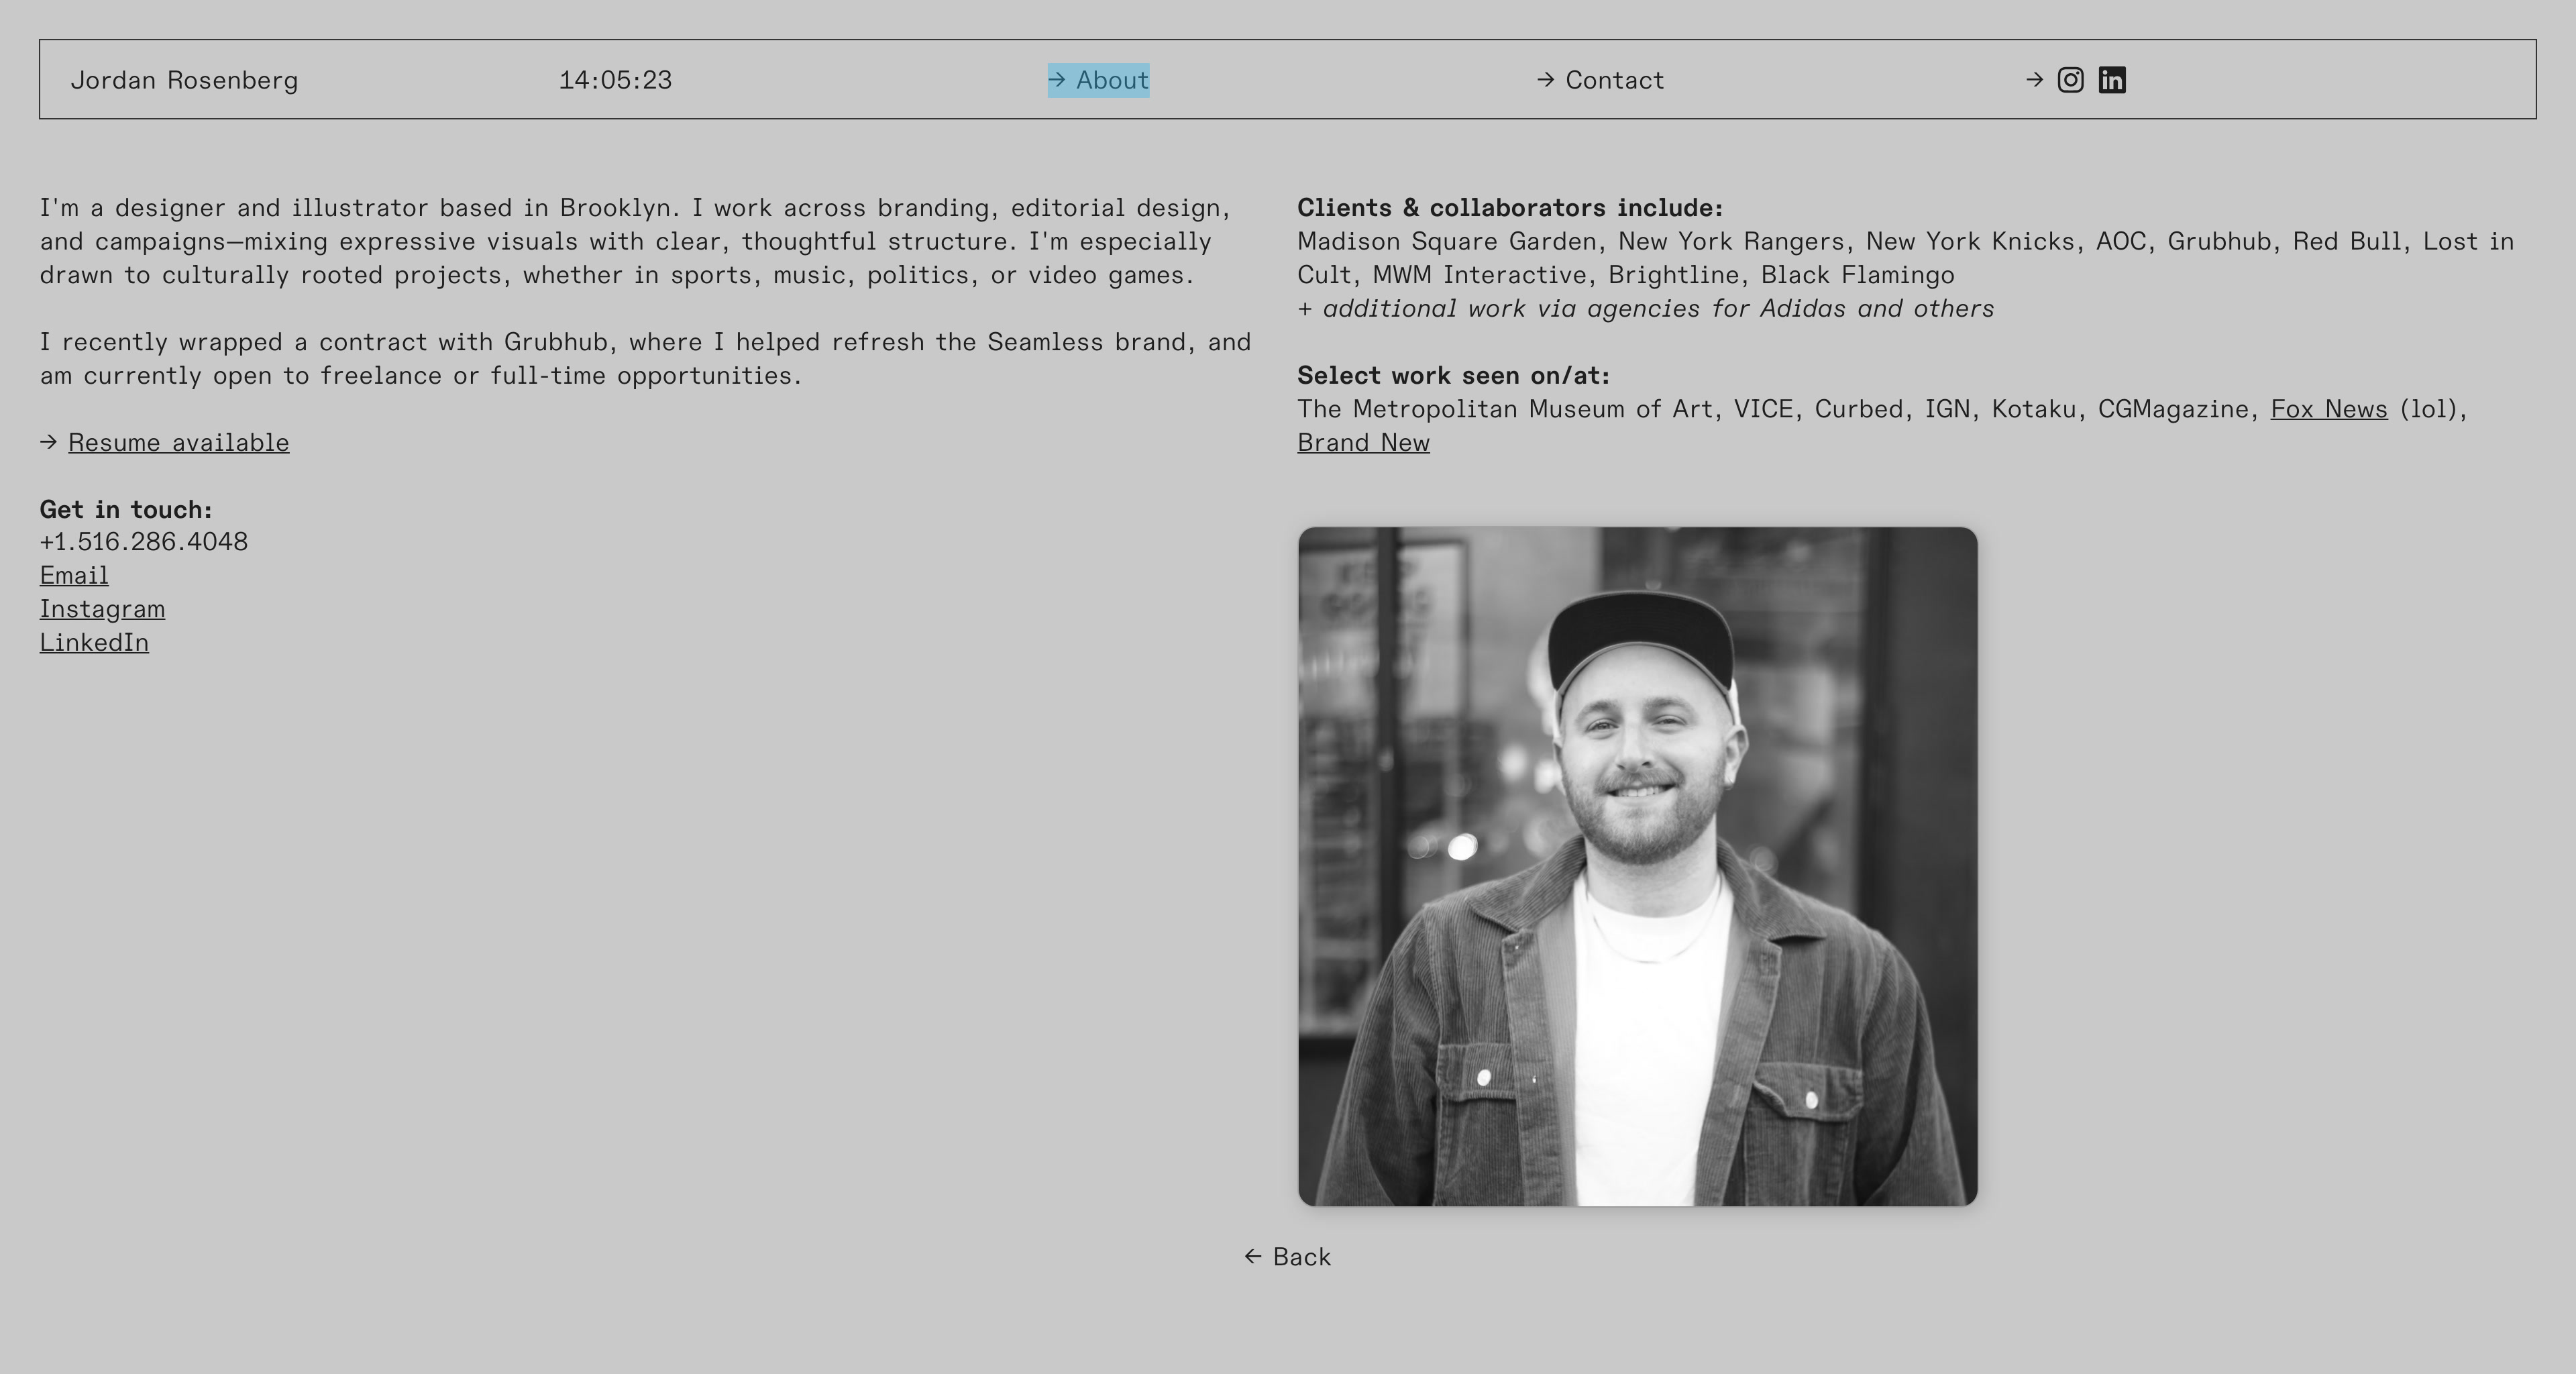
Task: Select the highlighted About menu item
Action: click(x=1098, y=80)
